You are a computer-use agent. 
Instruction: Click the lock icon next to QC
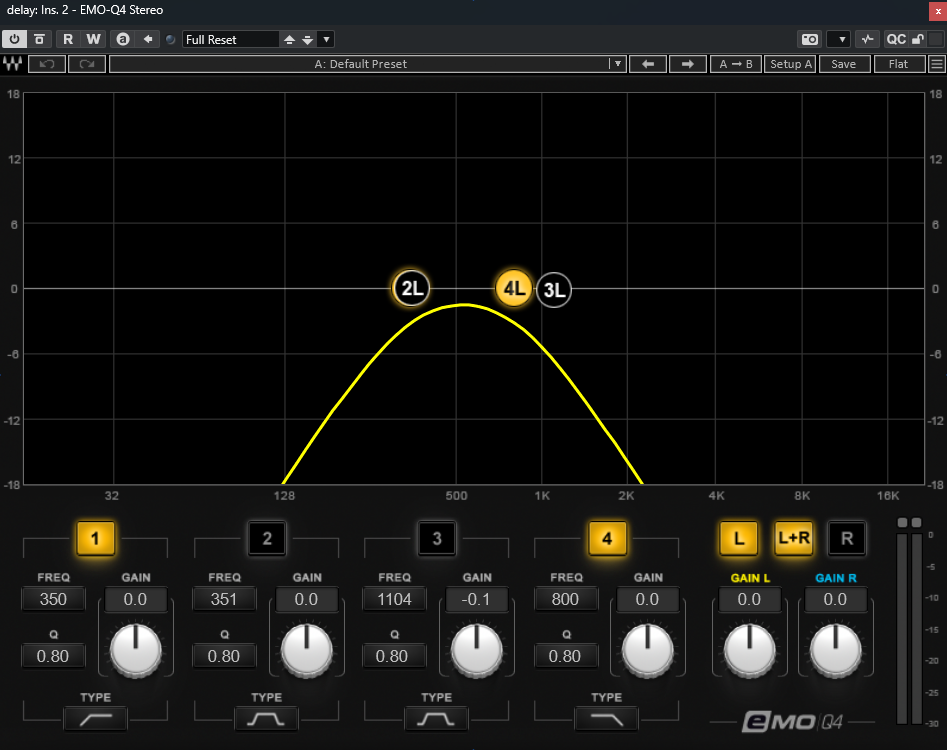click(918, 39)
